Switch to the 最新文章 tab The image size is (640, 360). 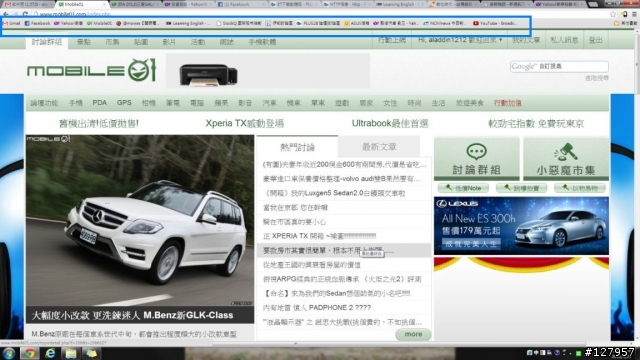pyautogui.click(x=379, y=147)
